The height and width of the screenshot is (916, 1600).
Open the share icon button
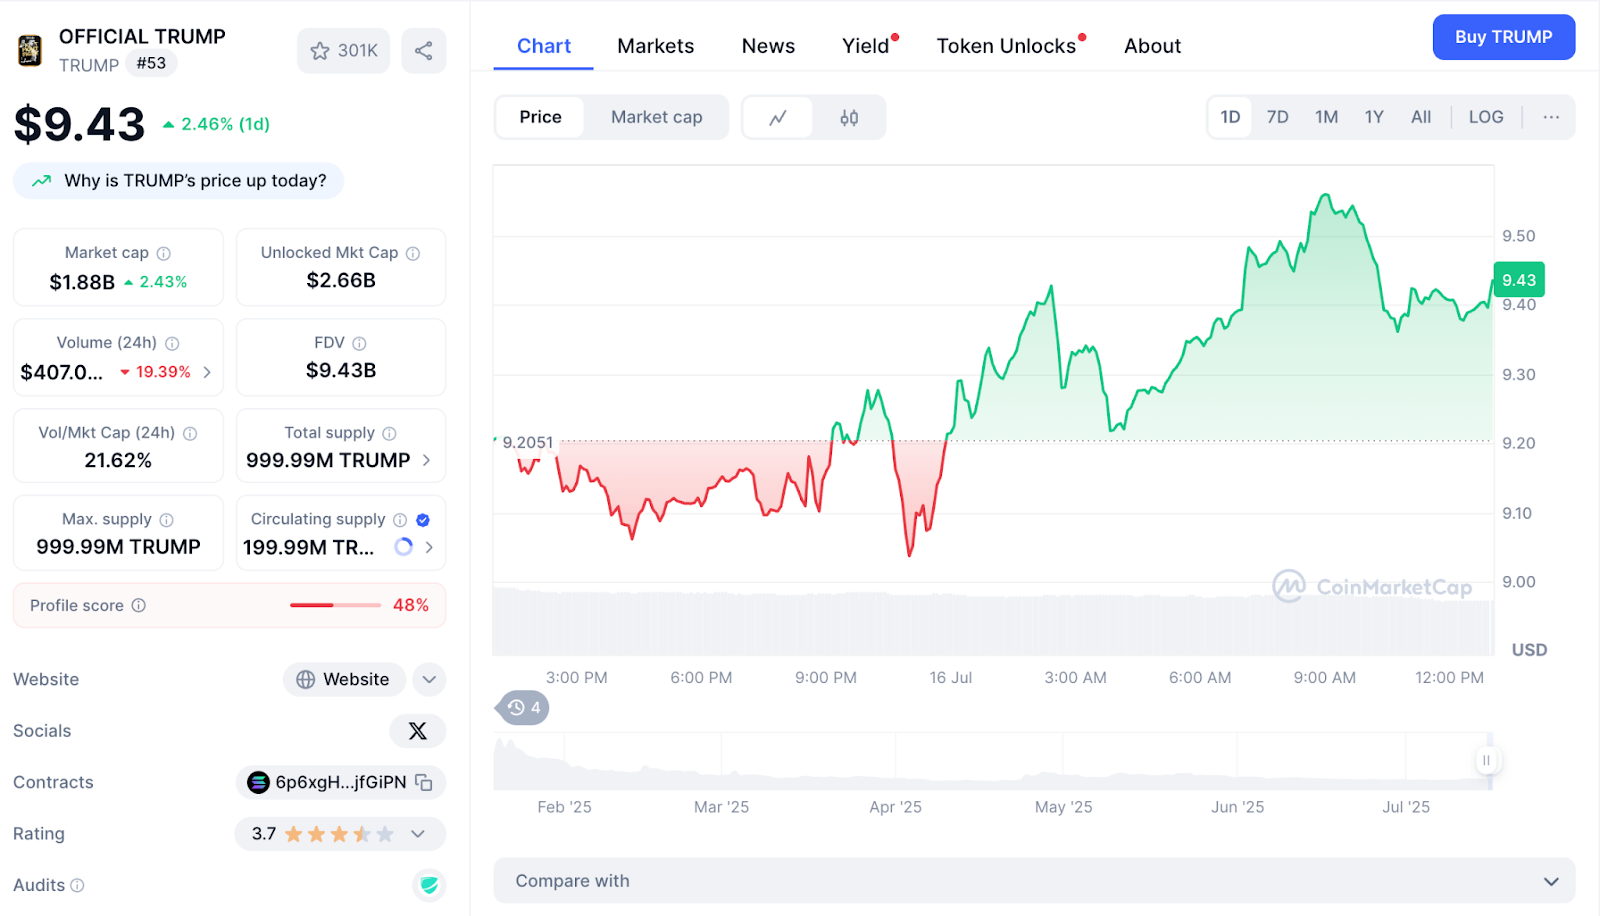[x=424, y=51]
